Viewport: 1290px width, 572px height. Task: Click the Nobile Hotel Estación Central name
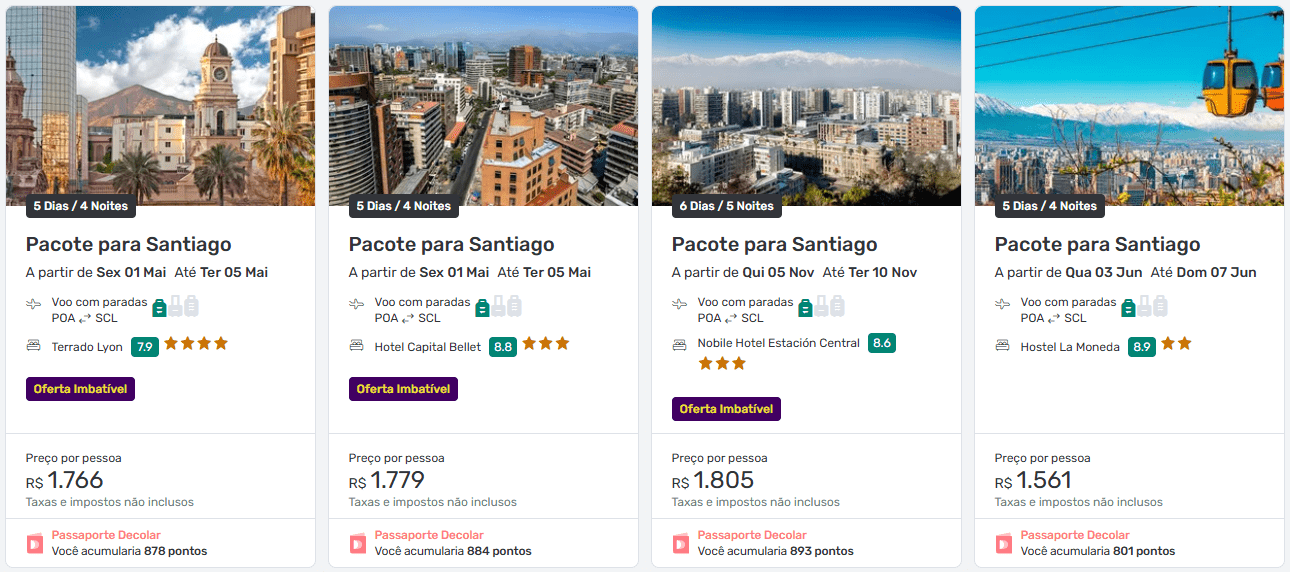point(778,343)
